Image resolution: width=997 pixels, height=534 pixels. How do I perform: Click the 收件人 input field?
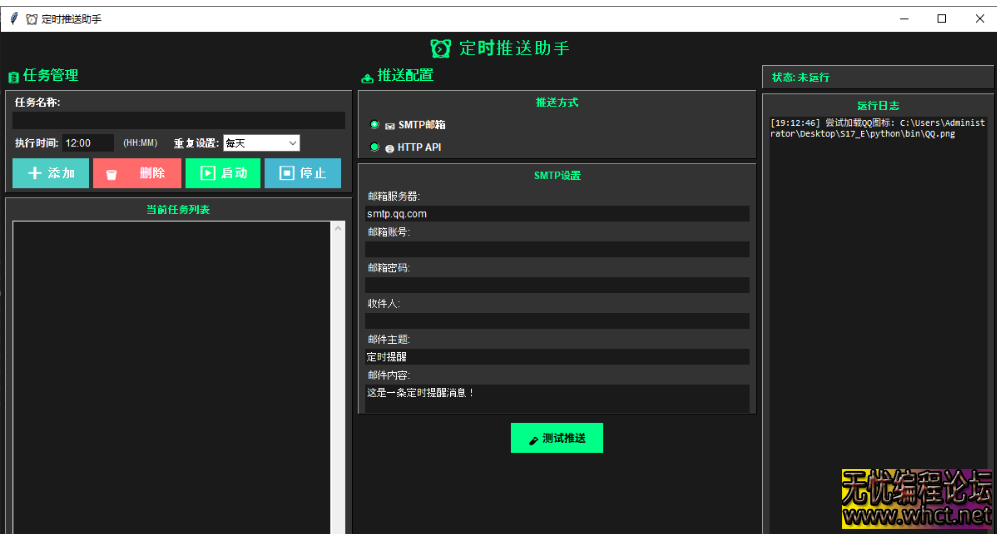pos(557,321)
